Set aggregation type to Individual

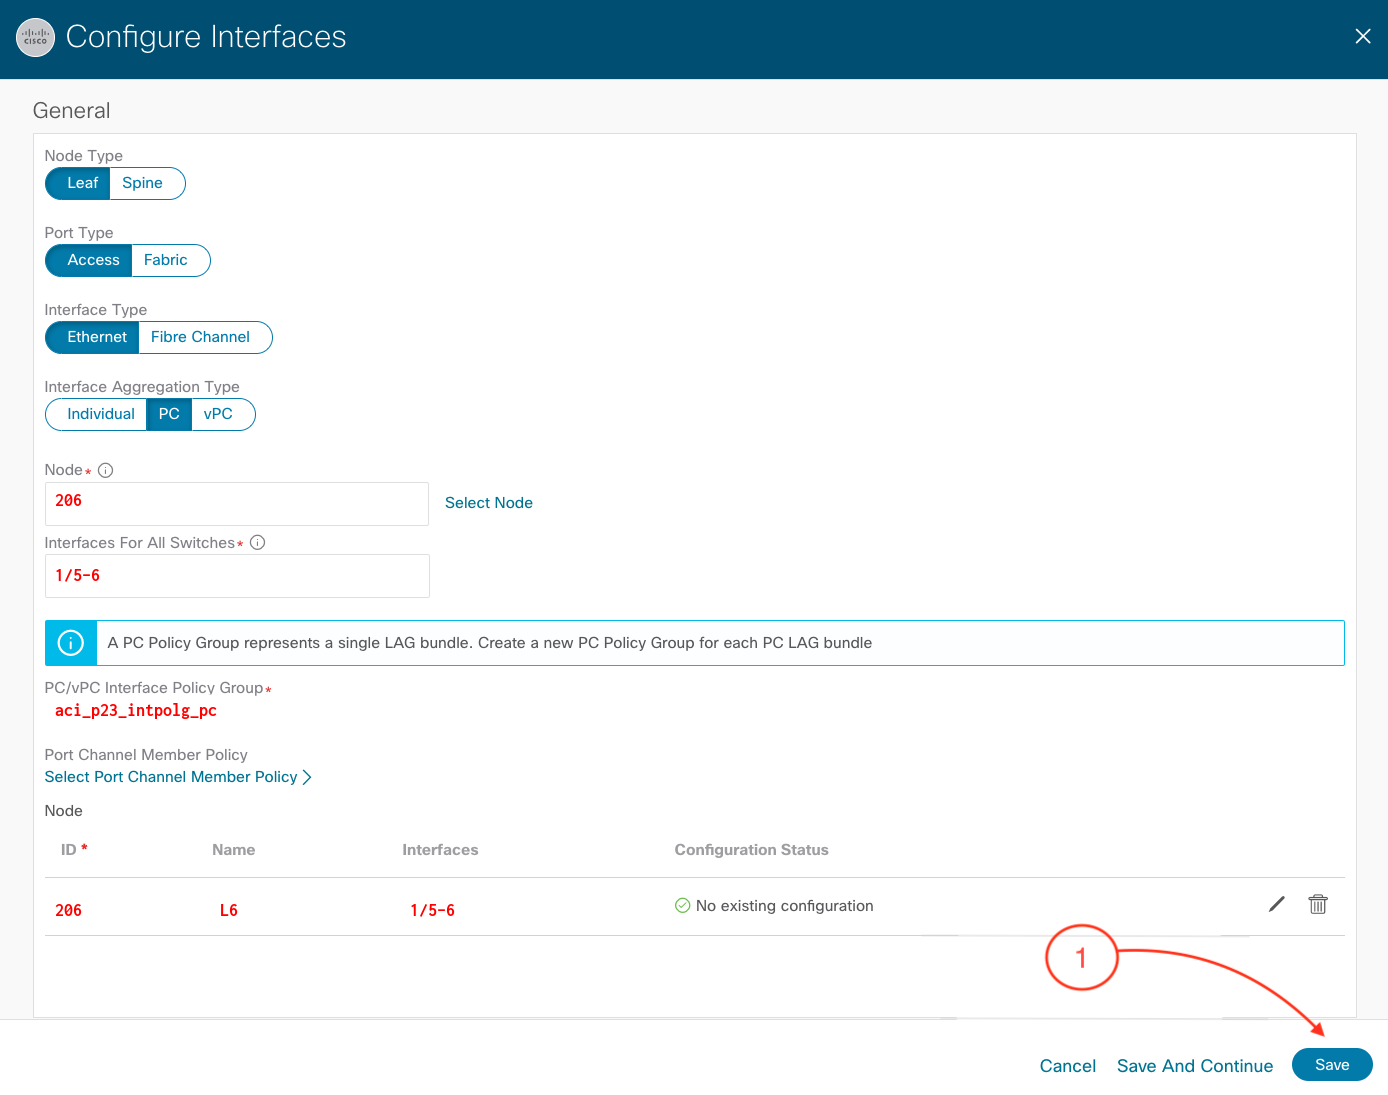pos(100,414)
